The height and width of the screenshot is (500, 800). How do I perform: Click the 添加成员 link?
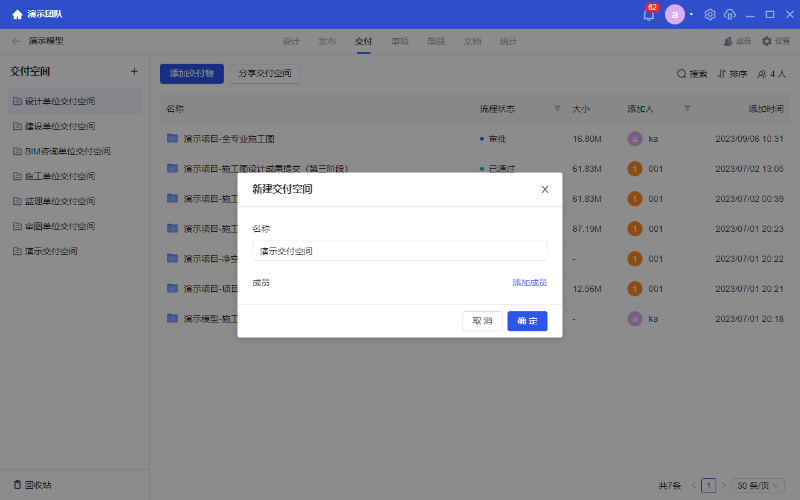530,283
